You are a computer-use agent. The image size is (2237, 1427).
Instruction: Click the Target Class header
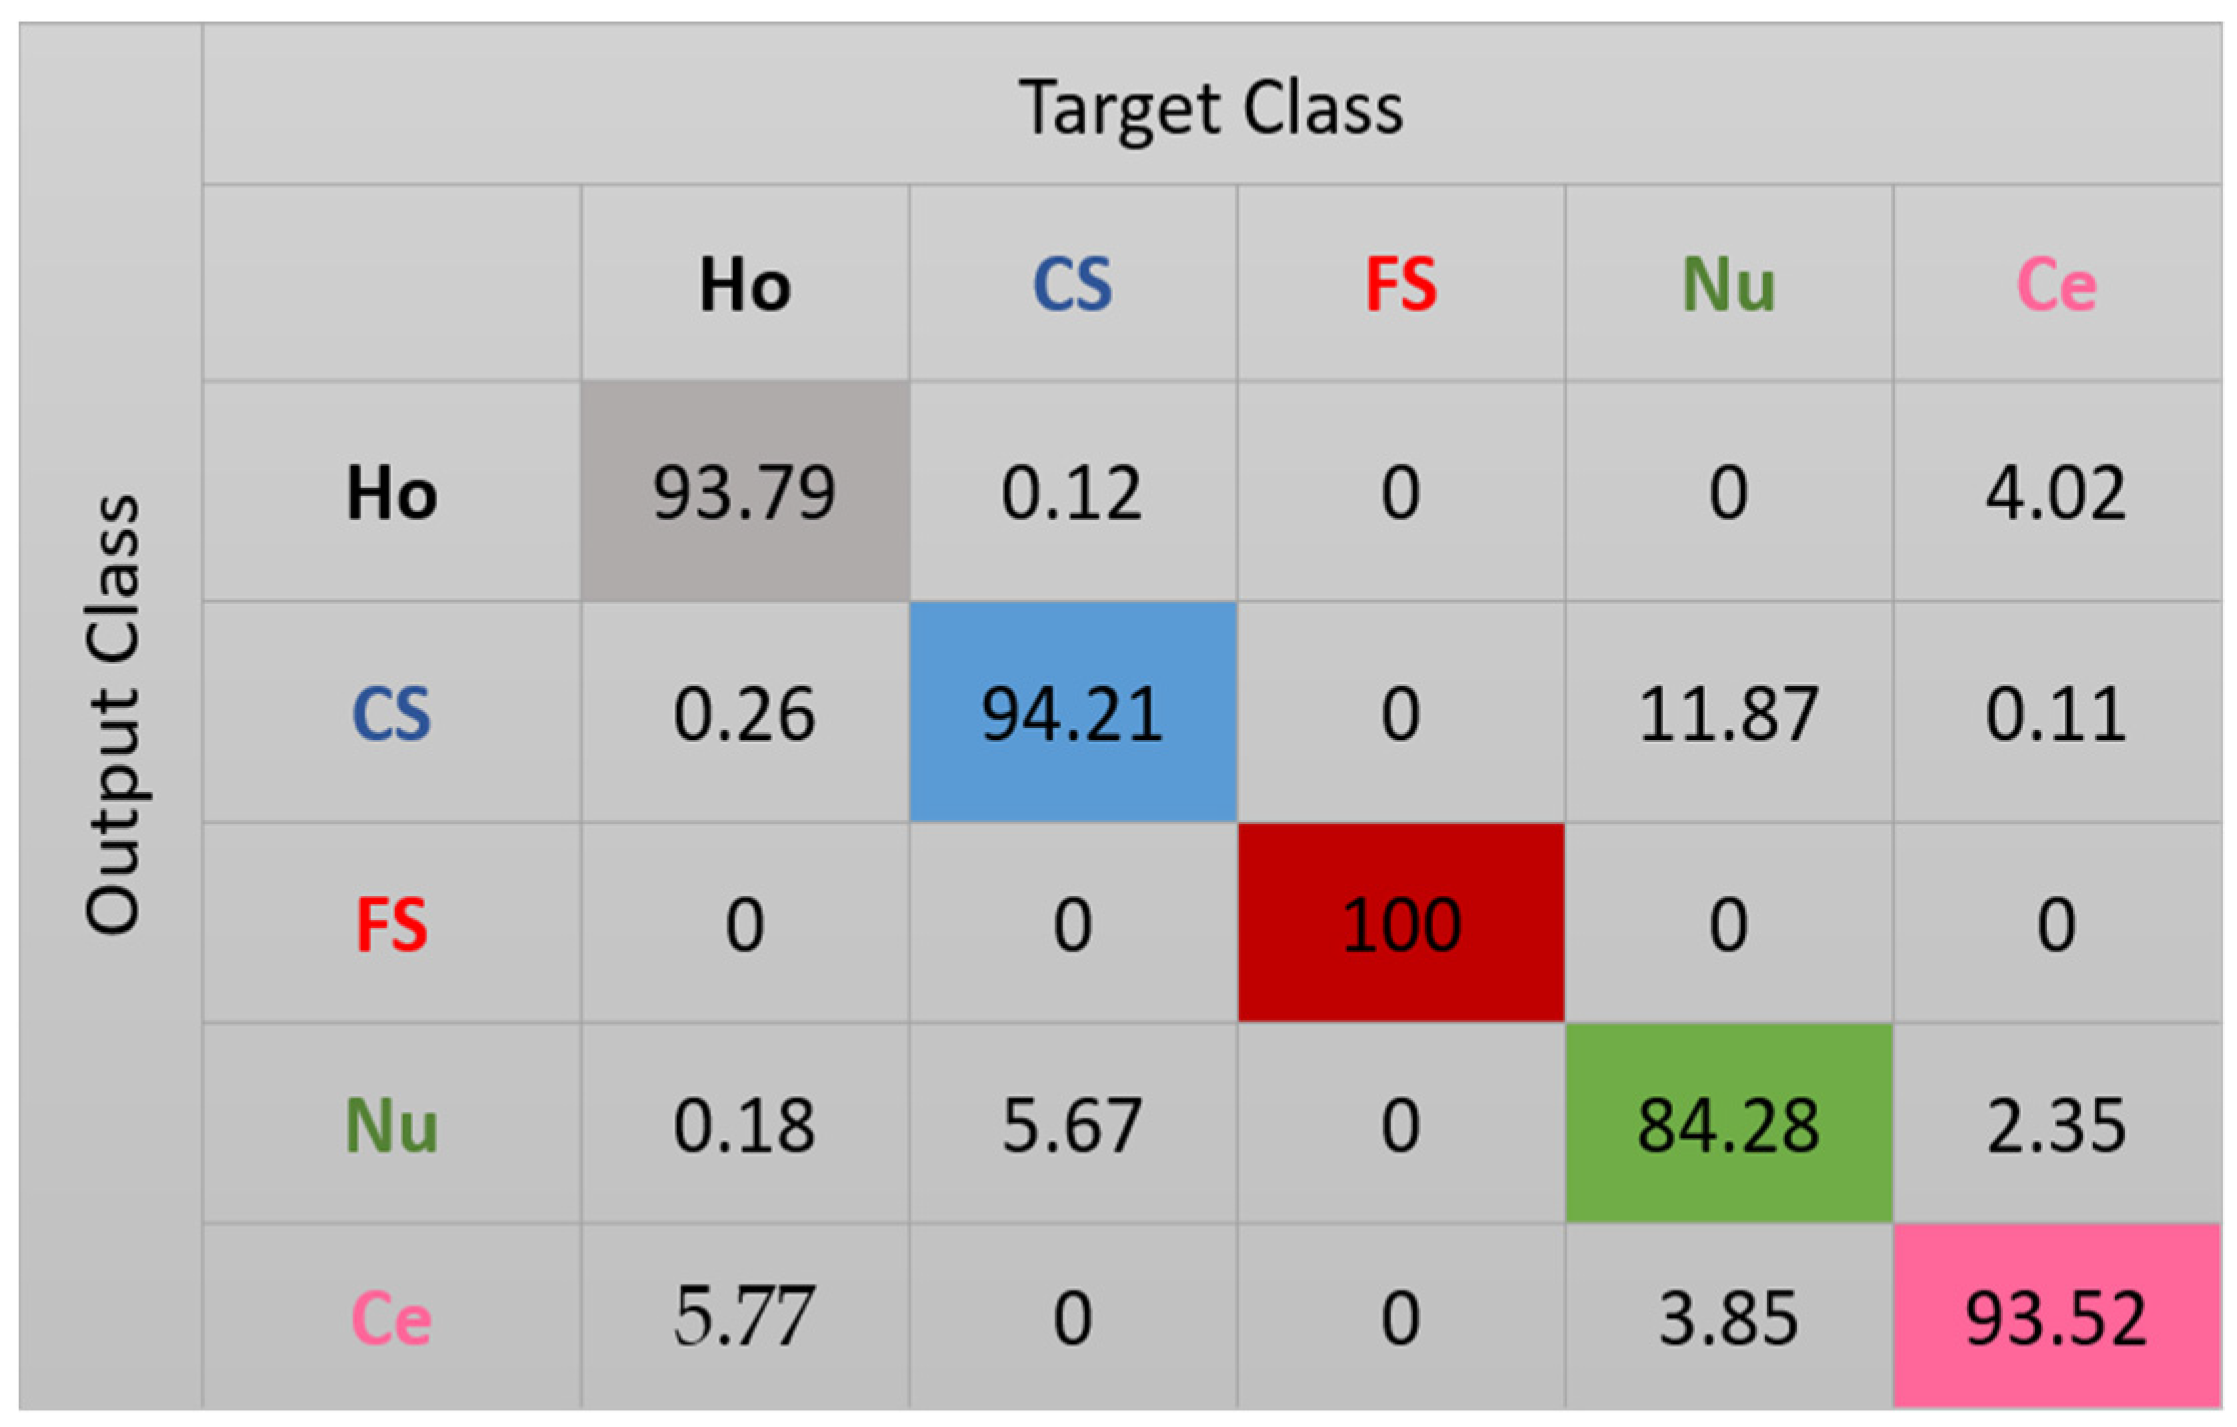(1211, 107)
